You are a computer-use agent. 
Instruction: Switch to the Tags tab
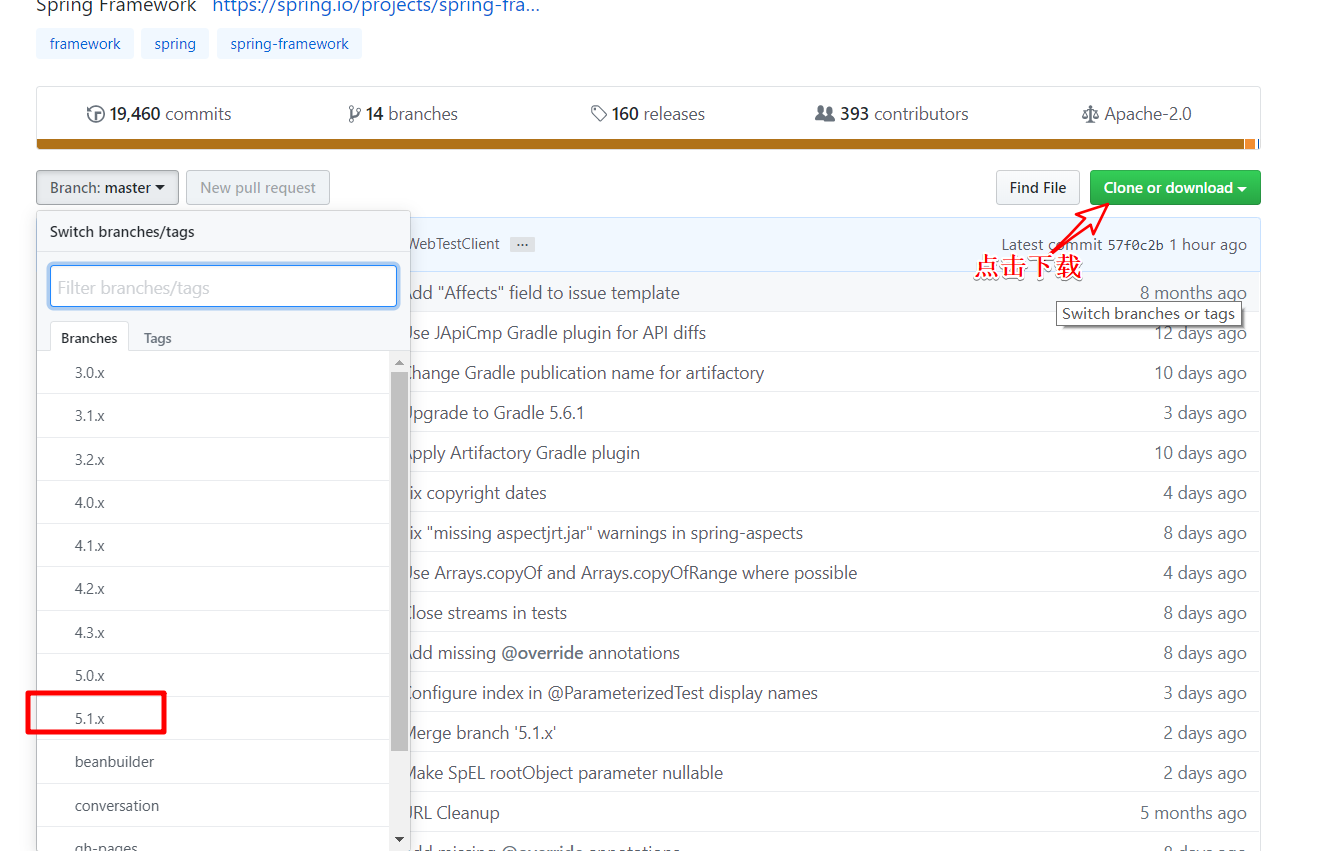(158, 338)
